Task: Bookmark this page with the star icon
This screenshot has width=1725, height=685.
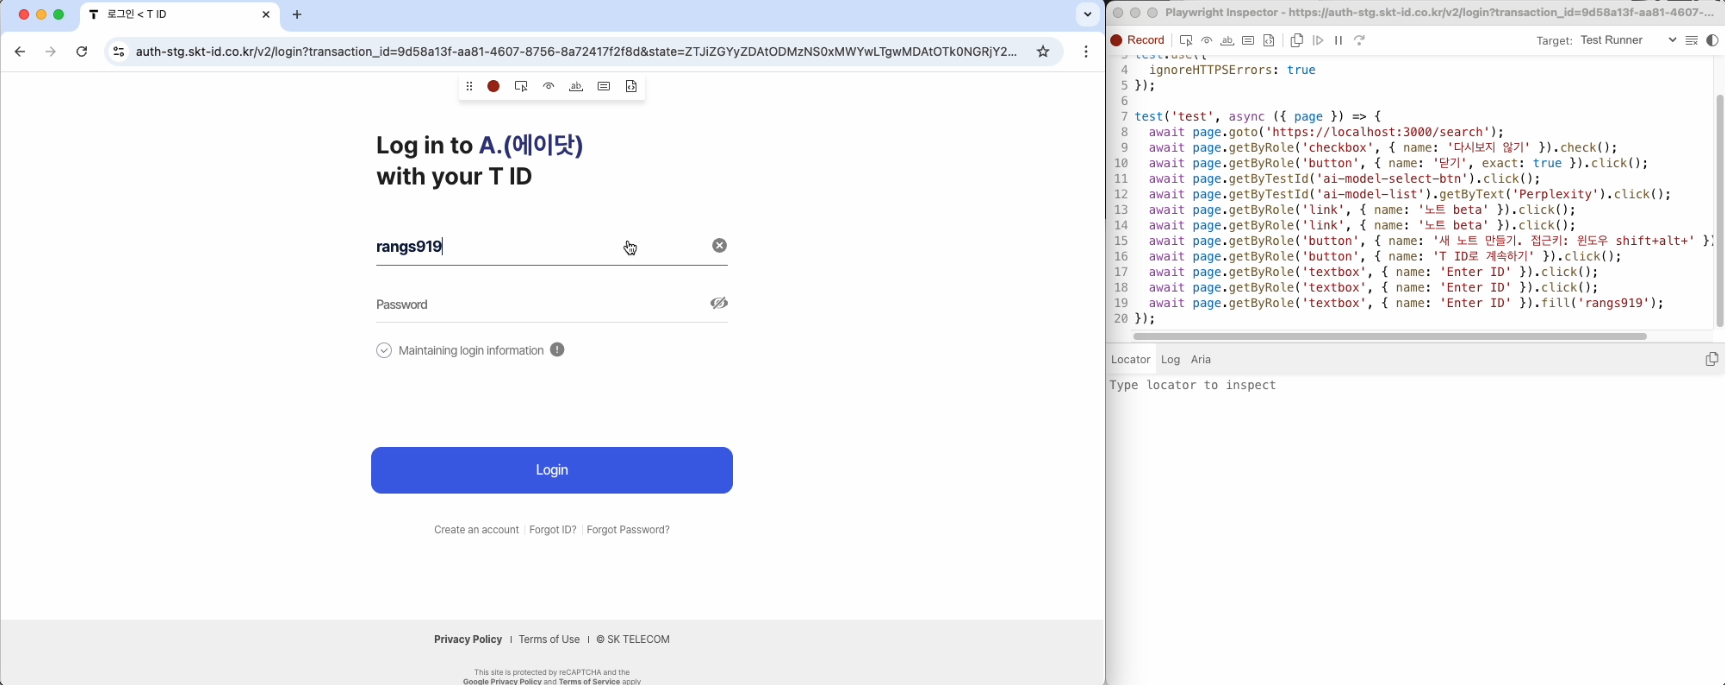Action: (x=1043, y=52)
